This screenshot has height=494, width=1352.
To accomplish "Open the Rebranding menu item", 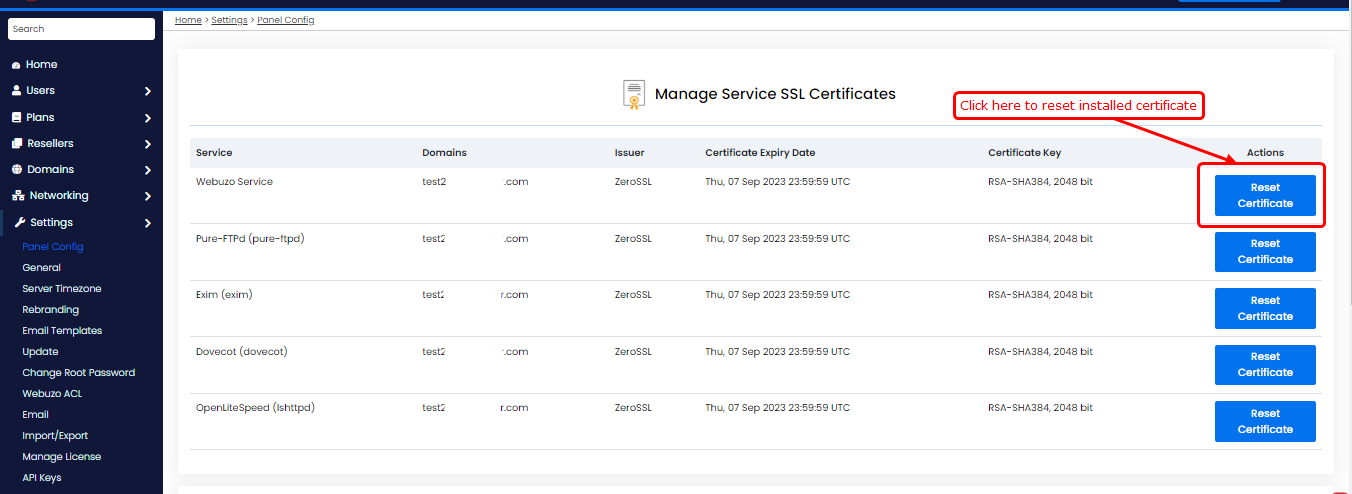I will point(50,310).
